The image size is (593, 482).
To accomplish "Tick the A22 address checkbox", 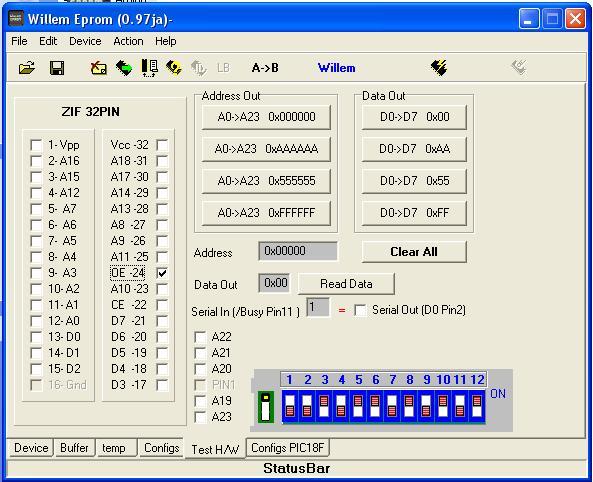I will click(200, 337).
